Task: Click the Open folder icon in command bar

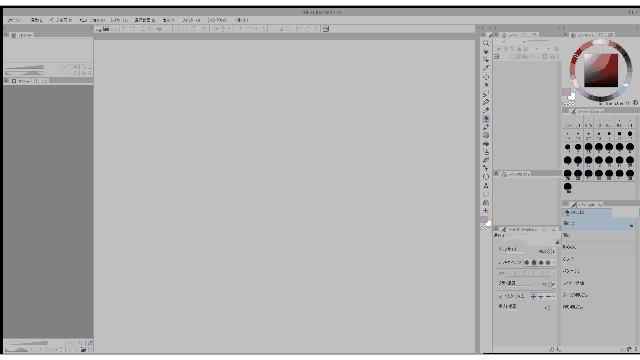Action: (106, 29)
